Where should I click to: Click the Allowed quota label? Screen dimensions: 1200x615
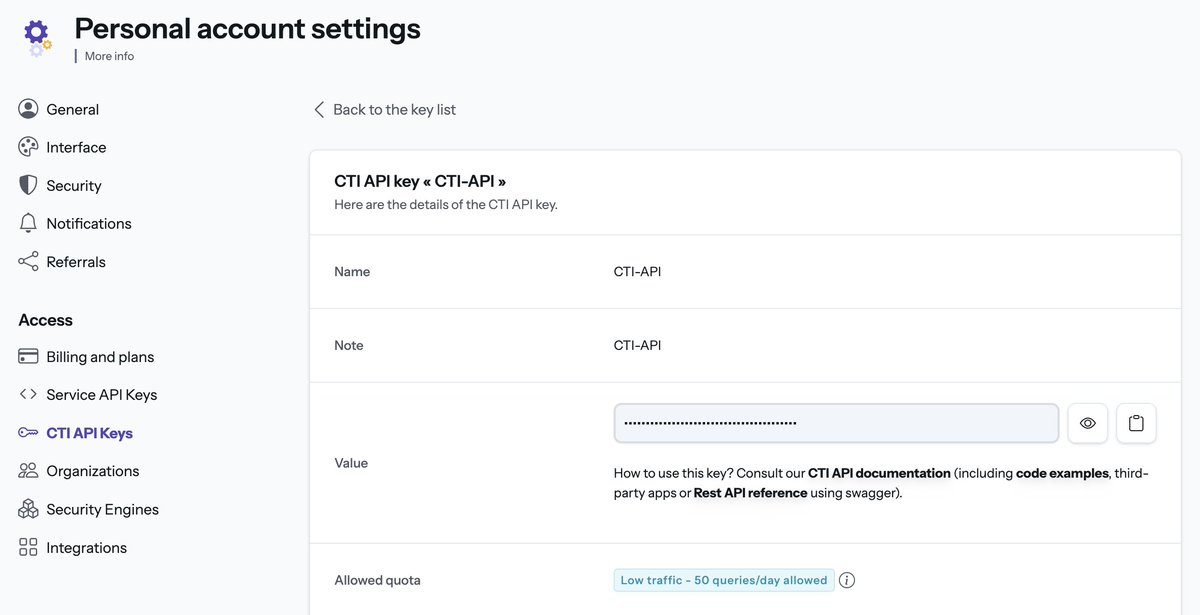377,580
